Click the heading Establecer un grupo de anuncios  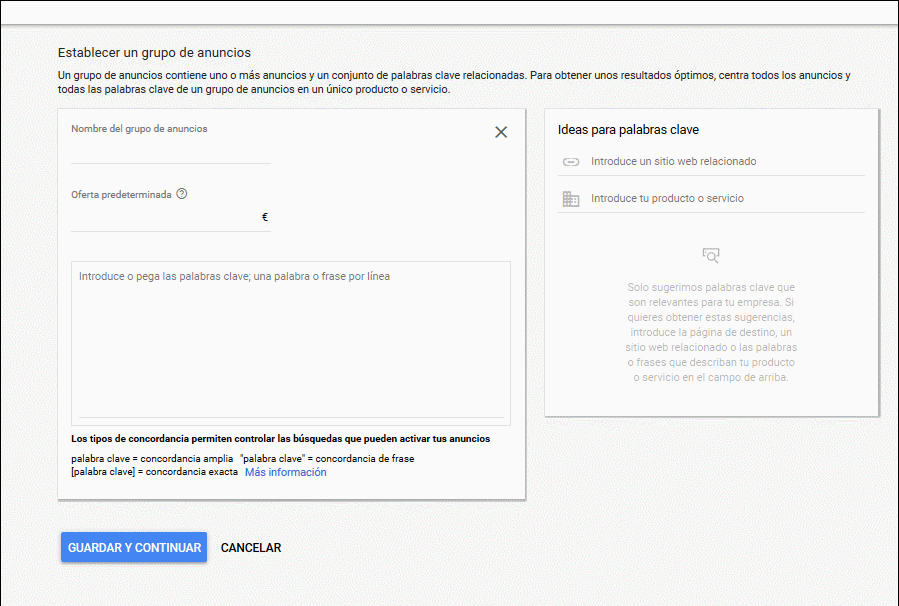click(x=154, y=53)
